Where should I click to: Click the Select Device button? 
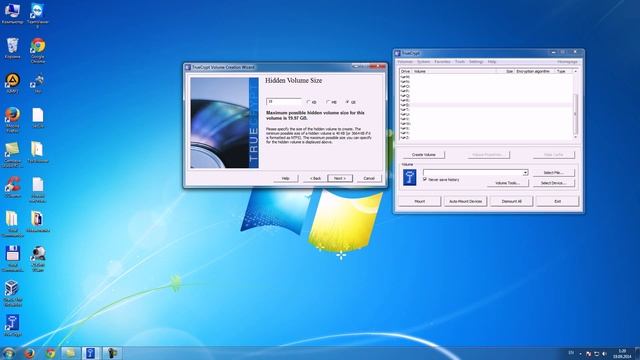coord(553,183)
